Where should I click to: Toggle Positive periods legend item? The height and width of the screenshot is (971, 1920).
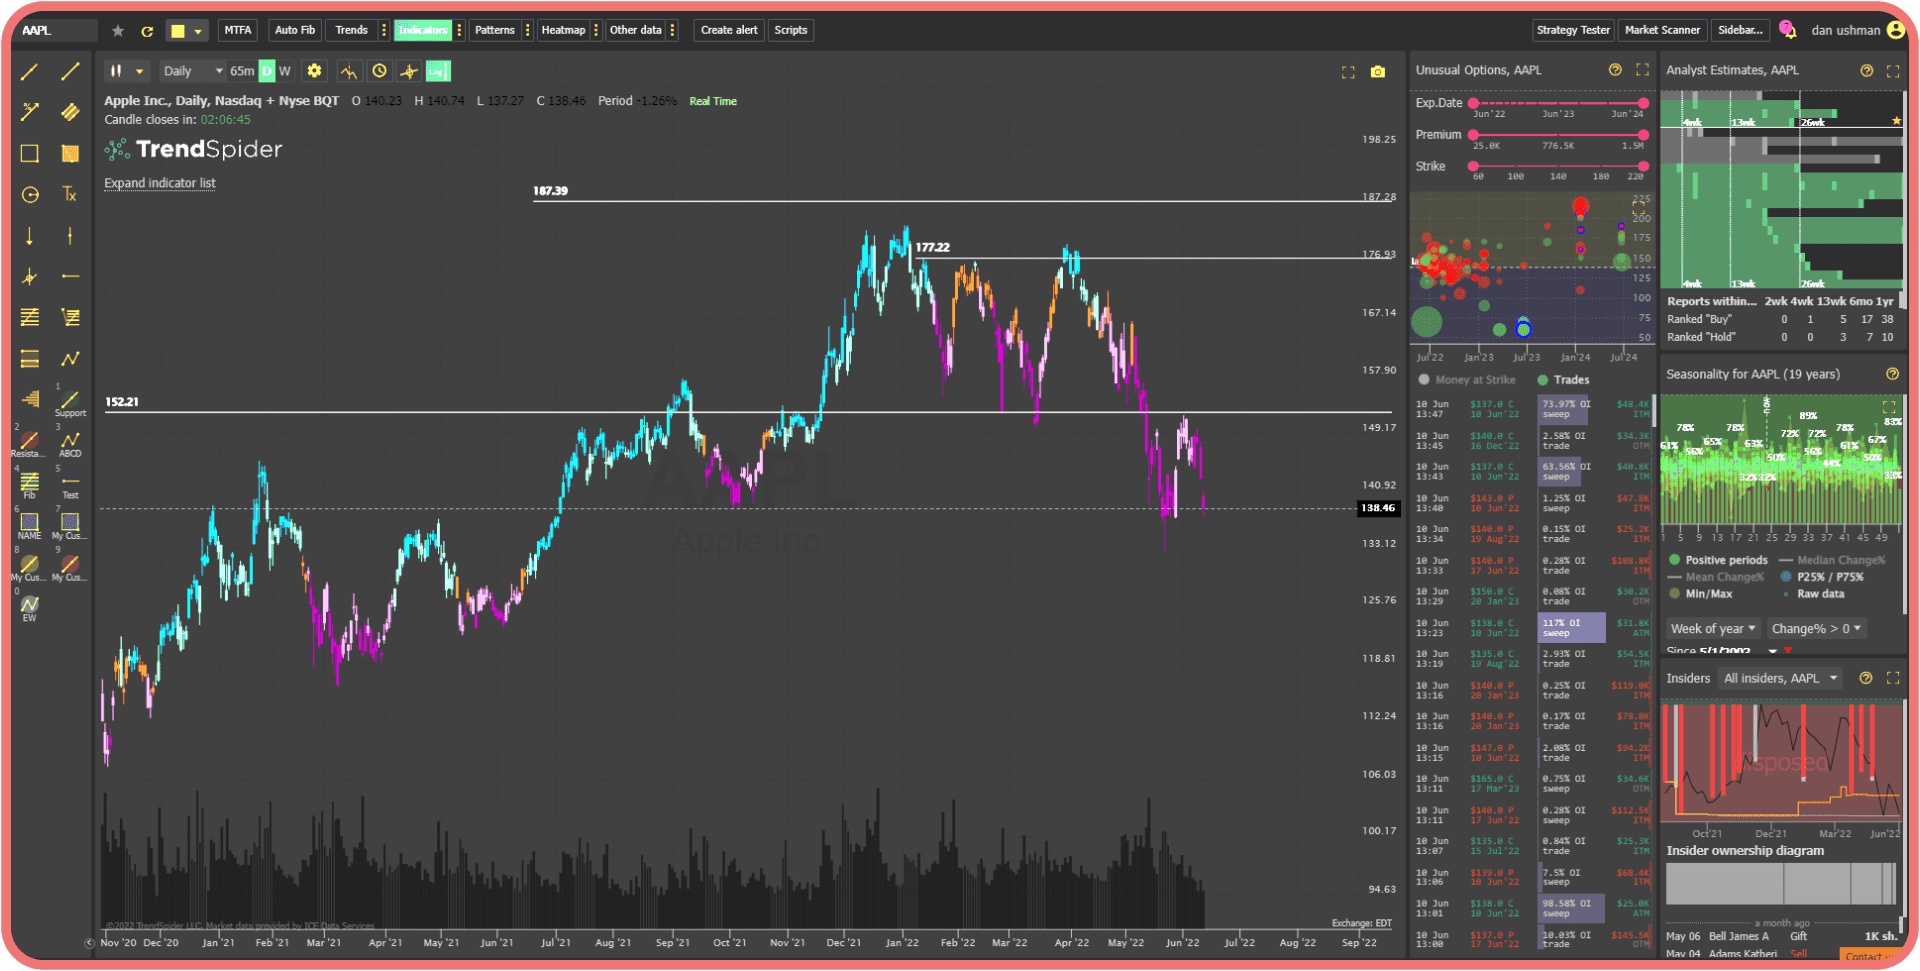tap(1719, 560)
